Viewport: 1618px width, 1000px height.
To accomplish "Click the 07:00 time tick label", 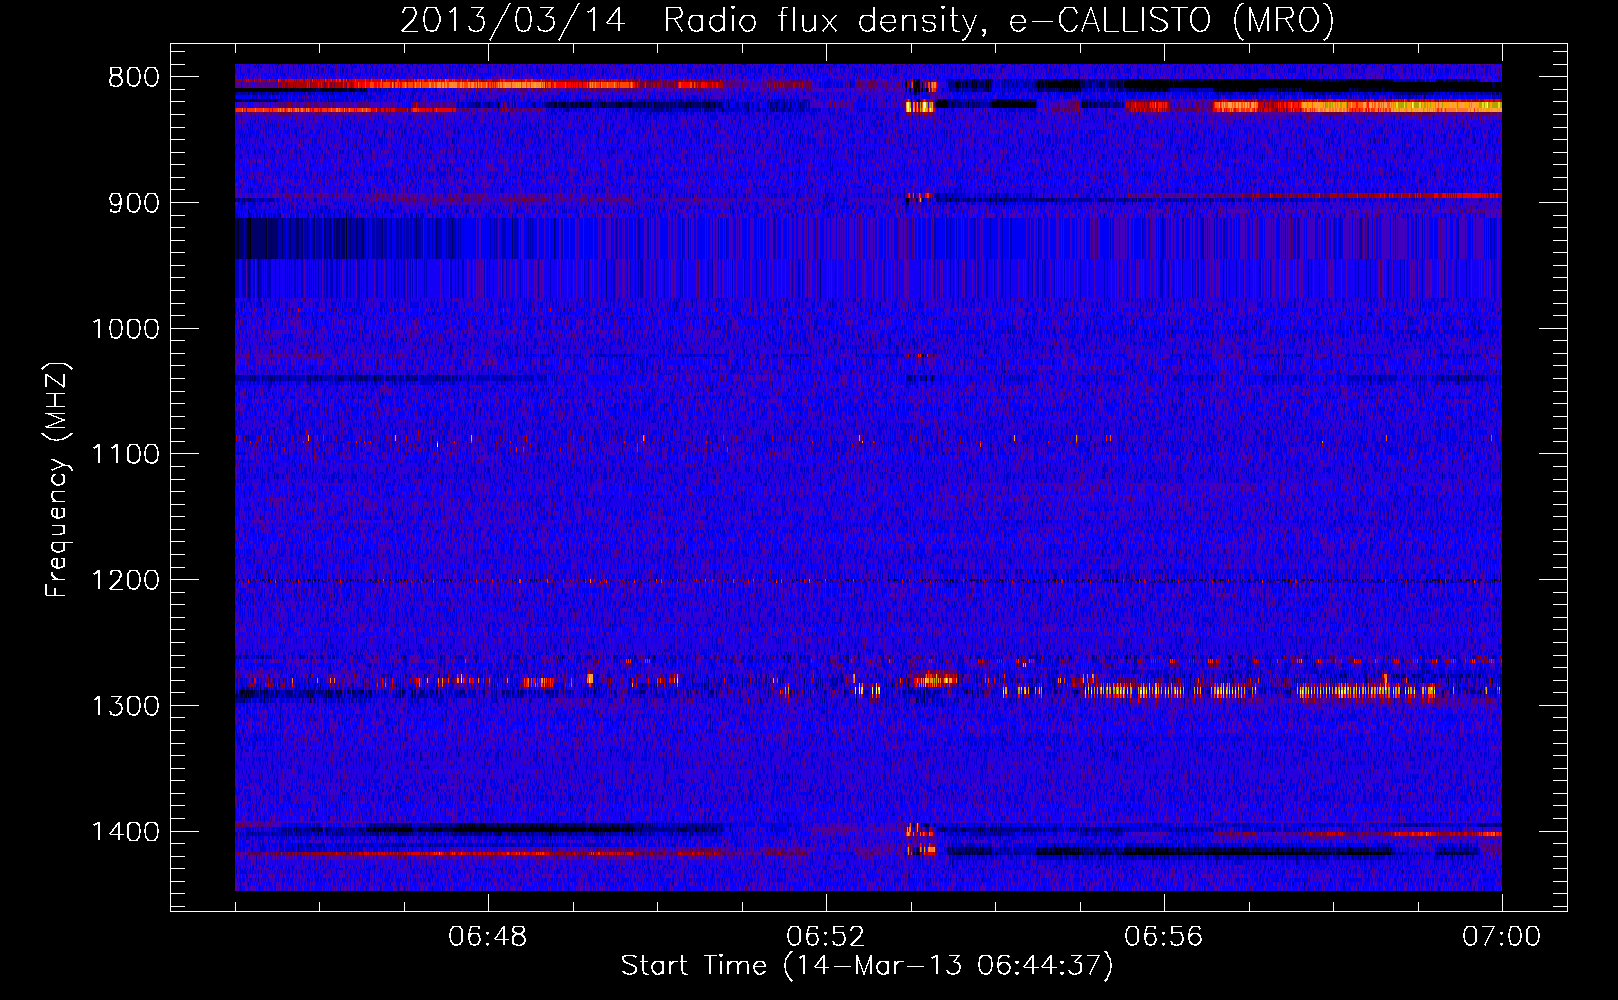I will point(1502,937).
